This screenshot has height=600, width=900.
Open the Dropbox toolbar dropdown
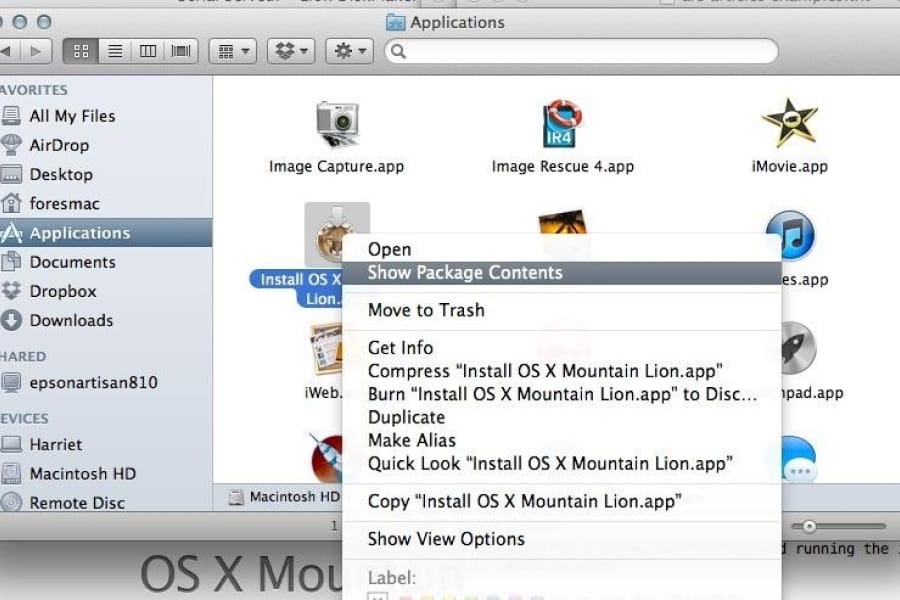292,52
